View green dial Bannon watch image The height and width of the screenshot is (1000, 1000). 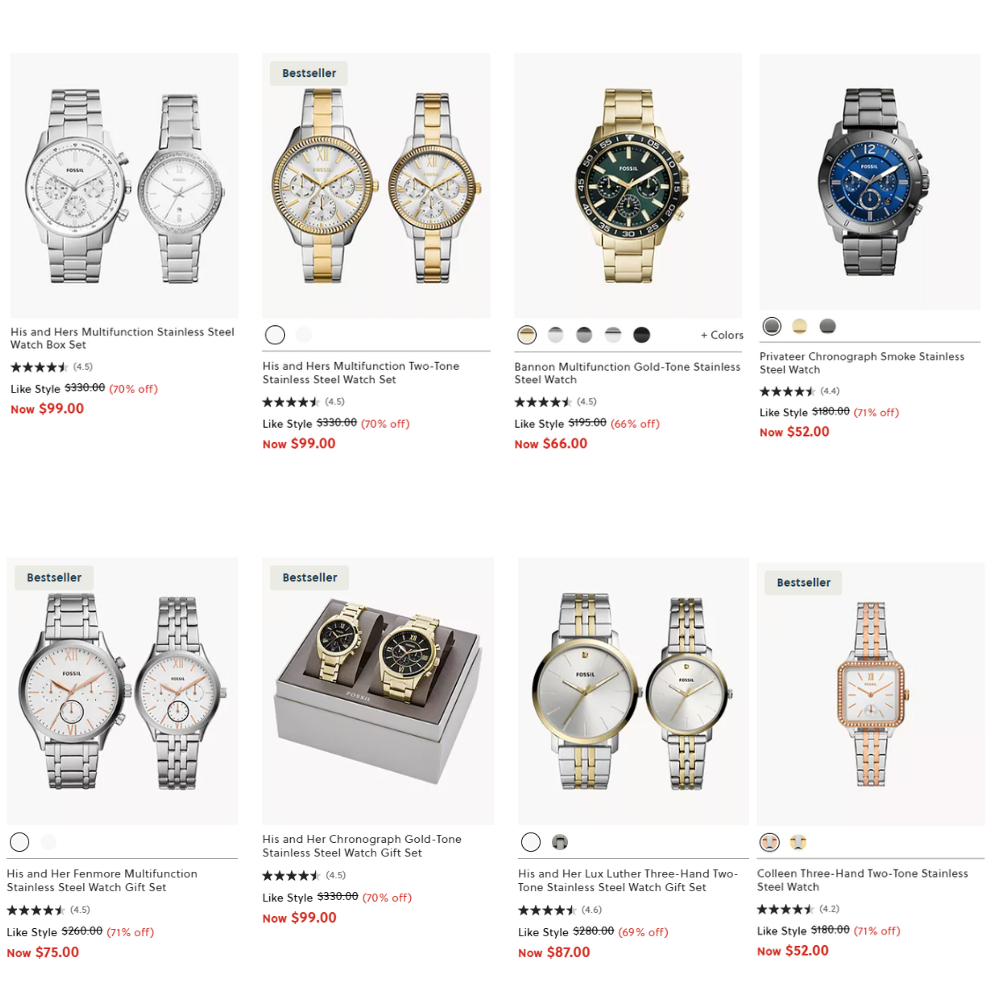click(628, 186)
